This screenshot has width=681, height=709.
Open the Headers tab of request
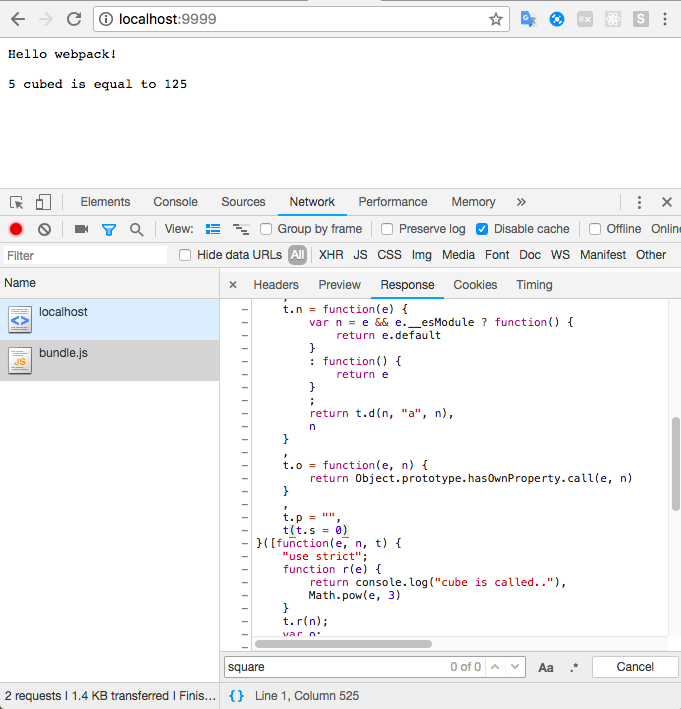(x=276, y=285)
